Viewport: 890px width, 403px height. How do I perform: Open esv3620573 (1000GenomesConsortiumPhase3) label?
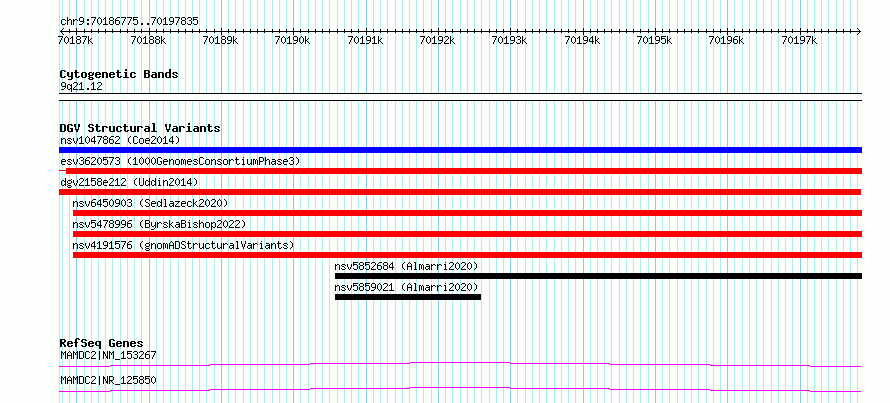pos(180,161)
